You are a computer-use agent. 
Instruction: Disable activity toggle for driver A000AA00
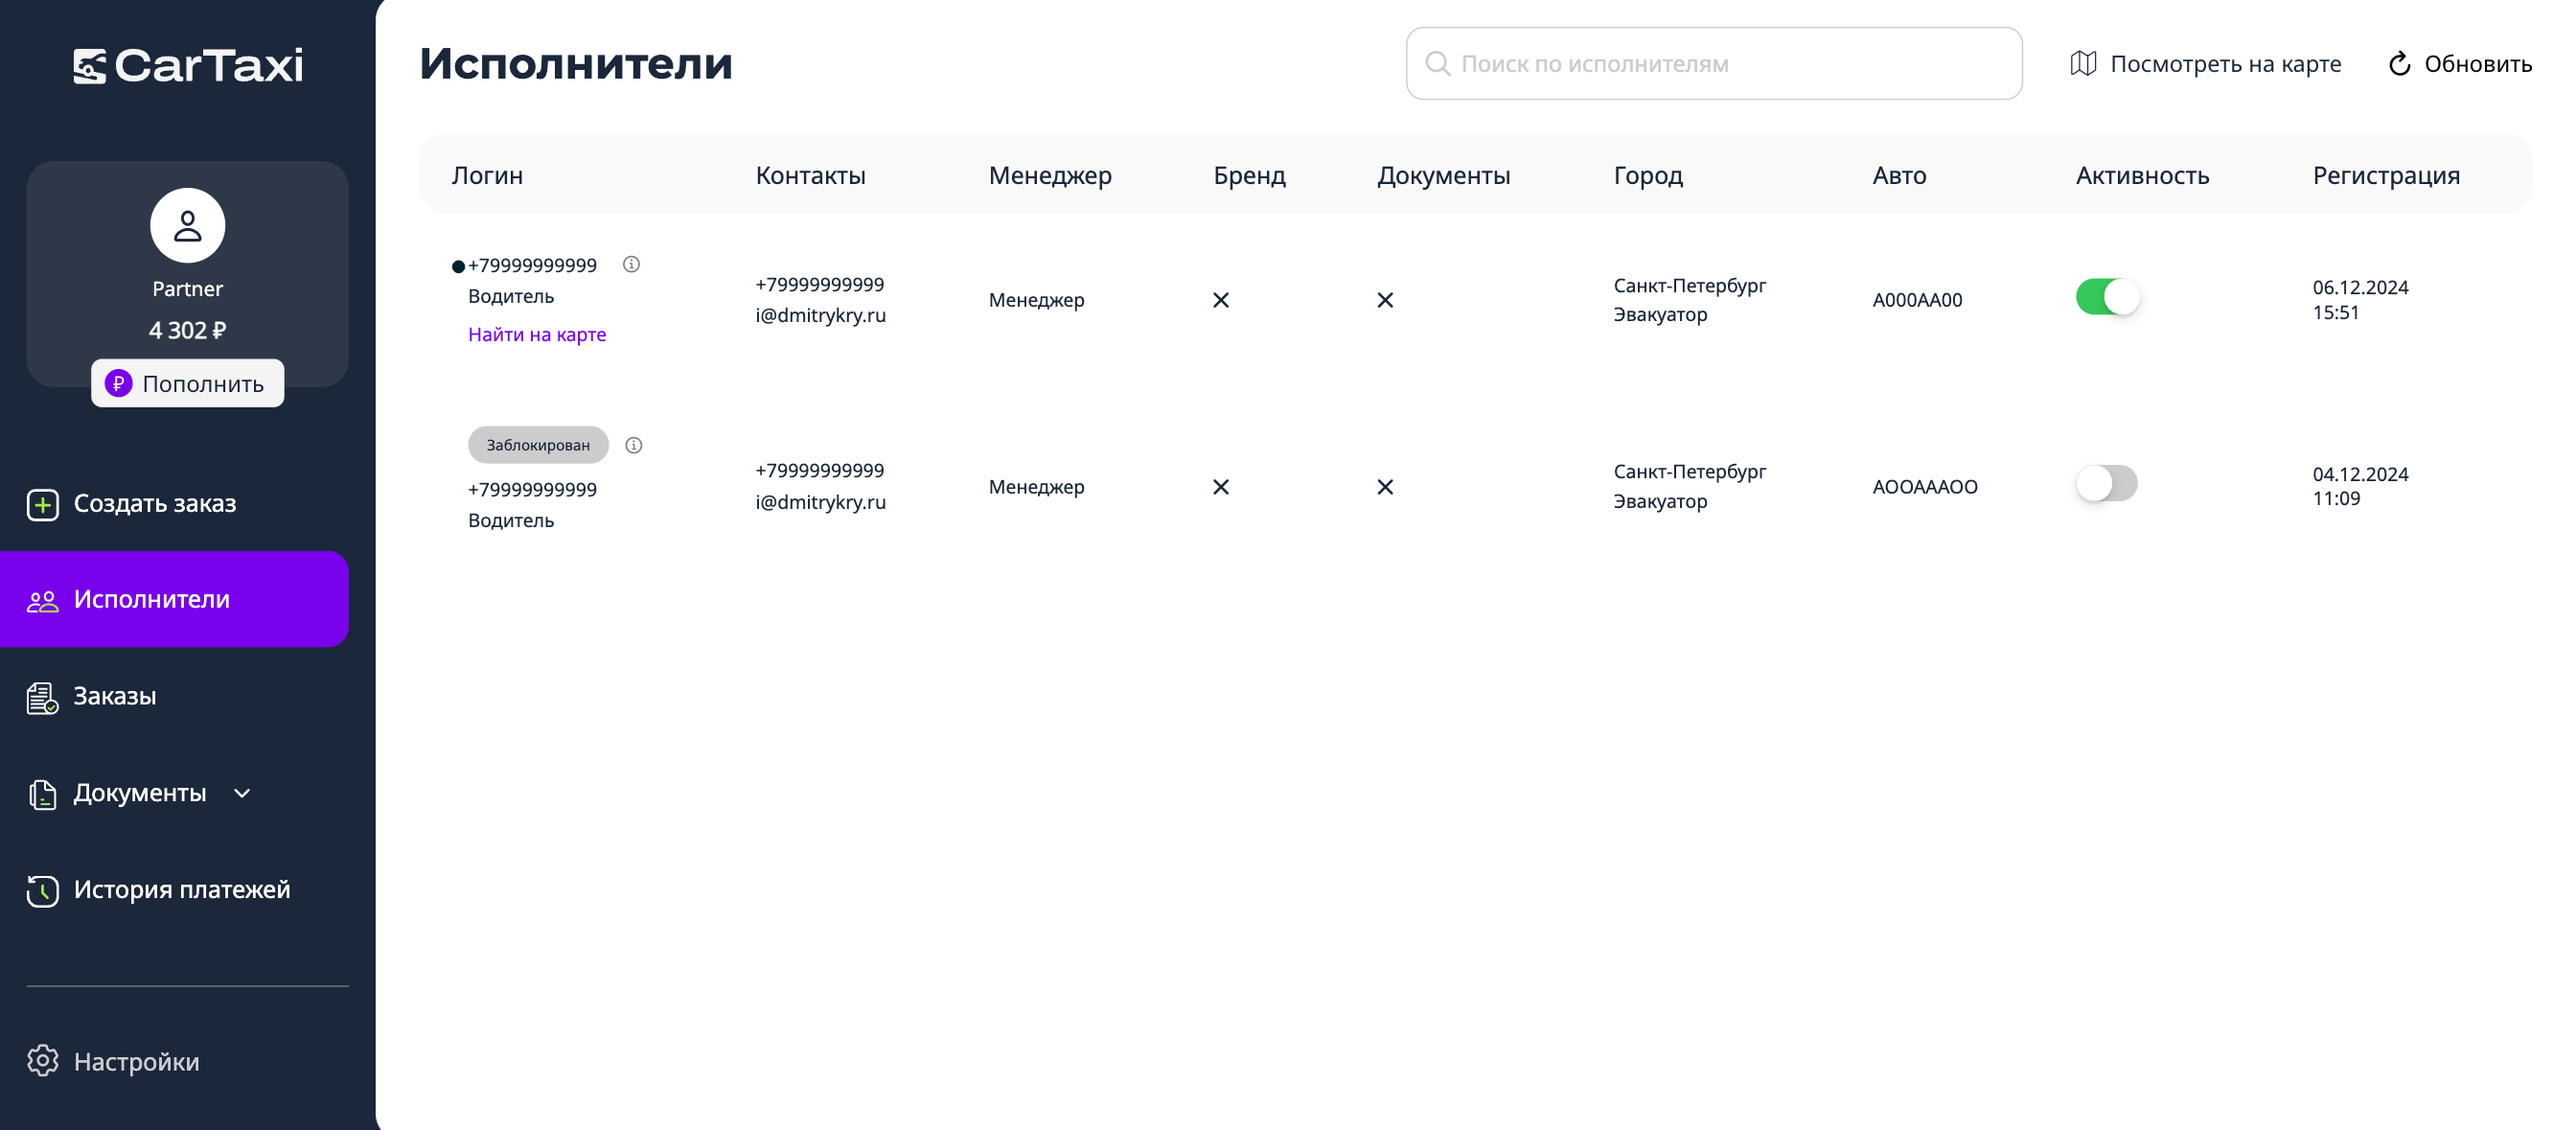point(2106,297)
